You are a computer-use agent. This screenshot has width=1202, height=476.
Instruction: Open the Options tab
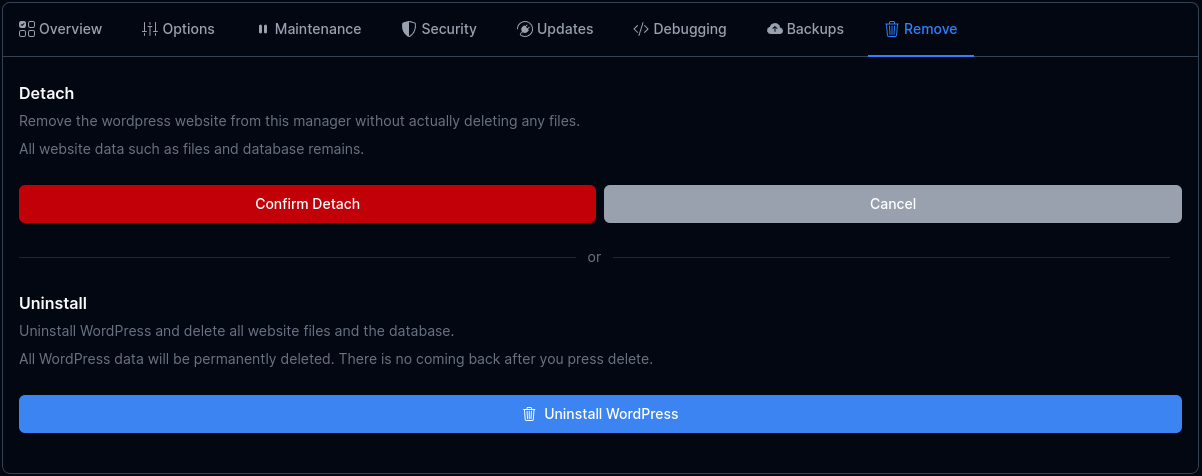coord(188,29)
